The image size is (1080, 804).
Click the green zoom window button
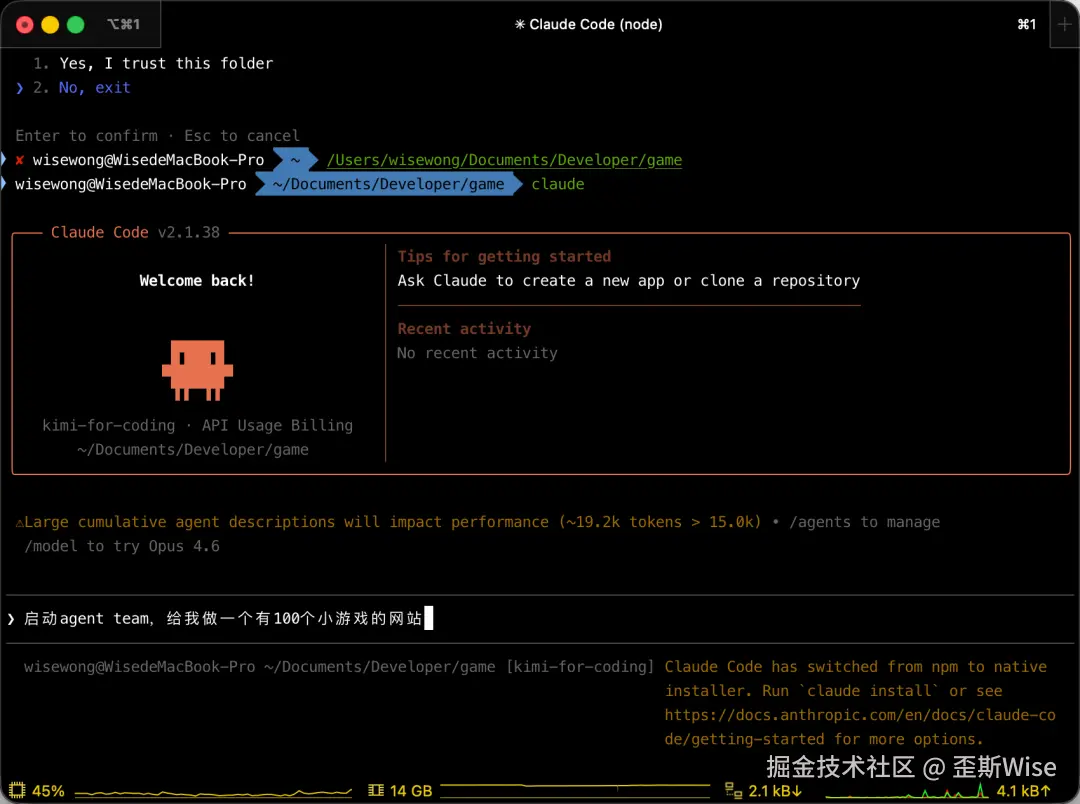pyautogui.click(x=76, y=25)
